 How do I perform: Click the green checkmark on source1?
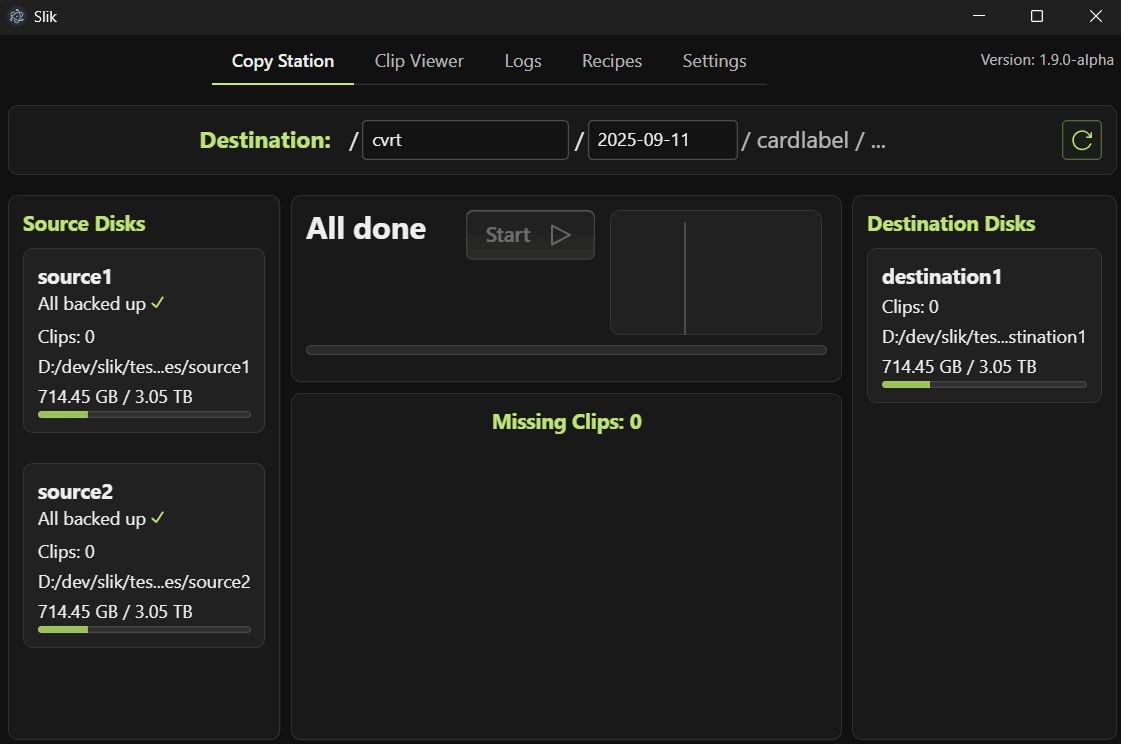158,303
